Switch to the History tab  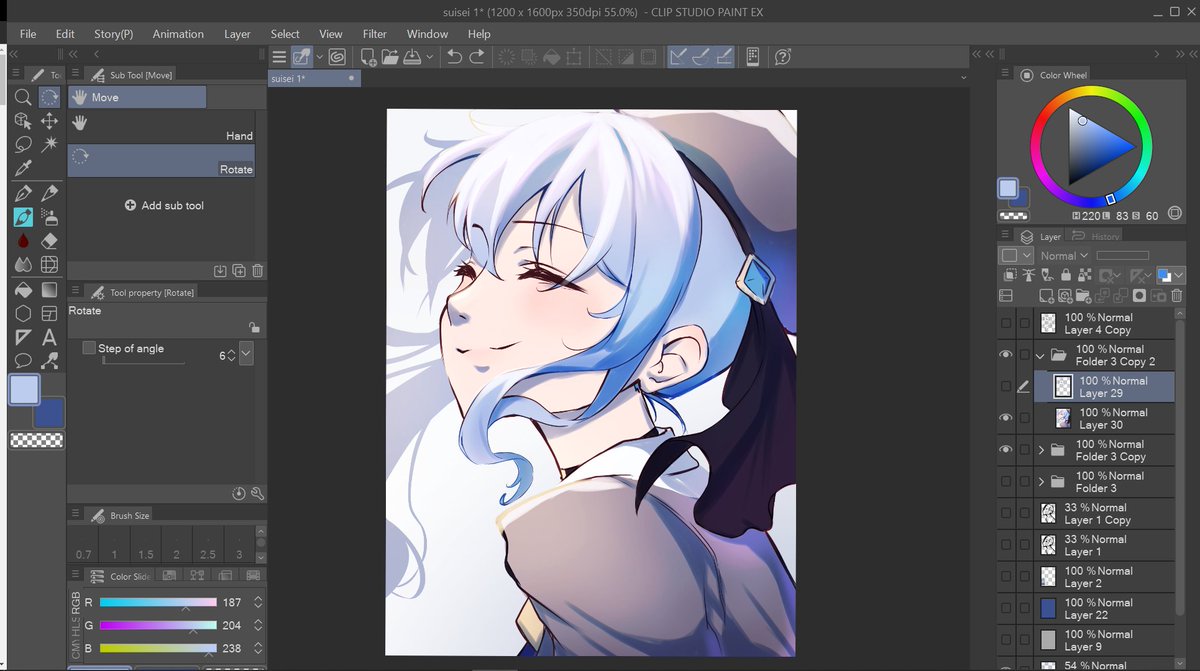click(x=1096, y=236)
